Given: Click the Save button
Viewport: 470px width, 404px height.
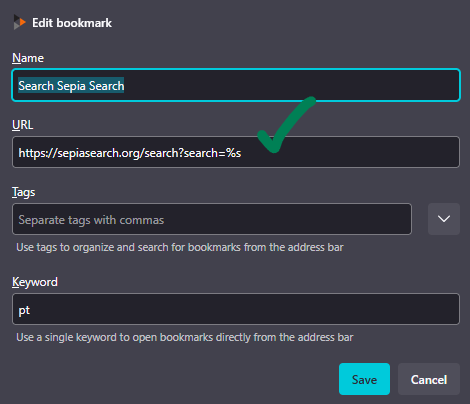Looking at the screenshot, I should [364, 379].
